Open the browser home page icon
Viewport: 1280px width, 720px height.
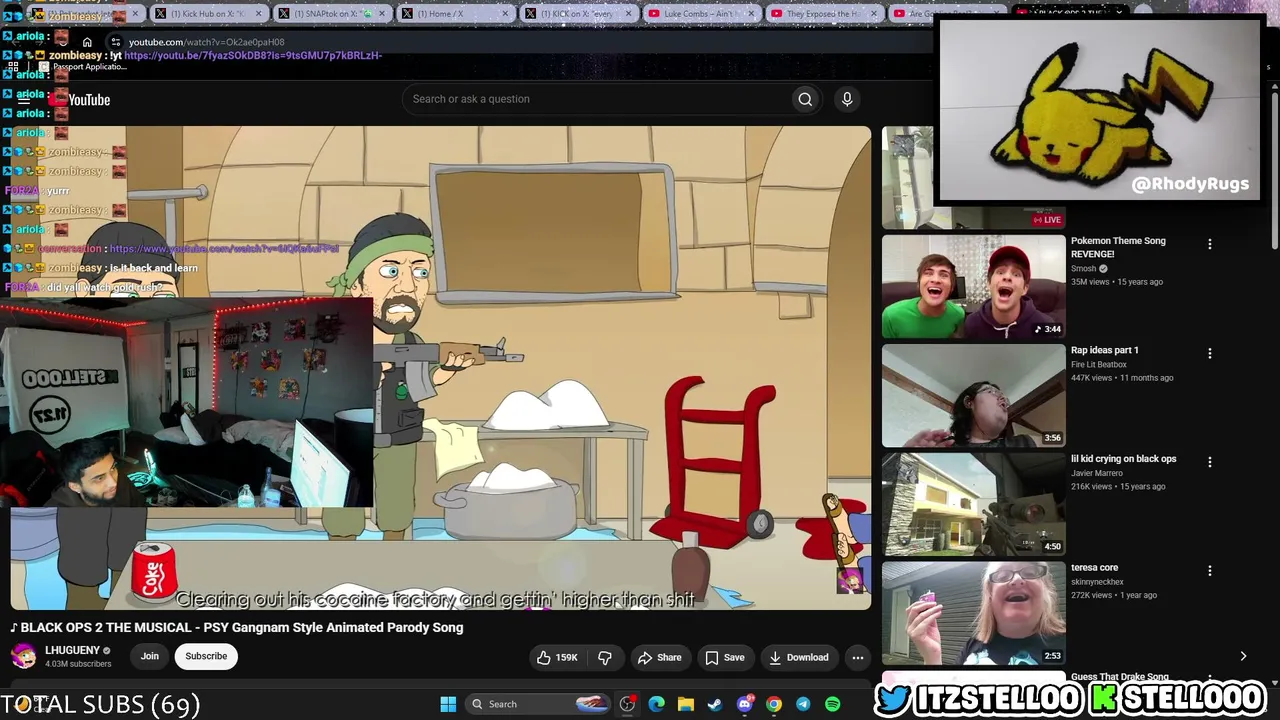point(87,42)
